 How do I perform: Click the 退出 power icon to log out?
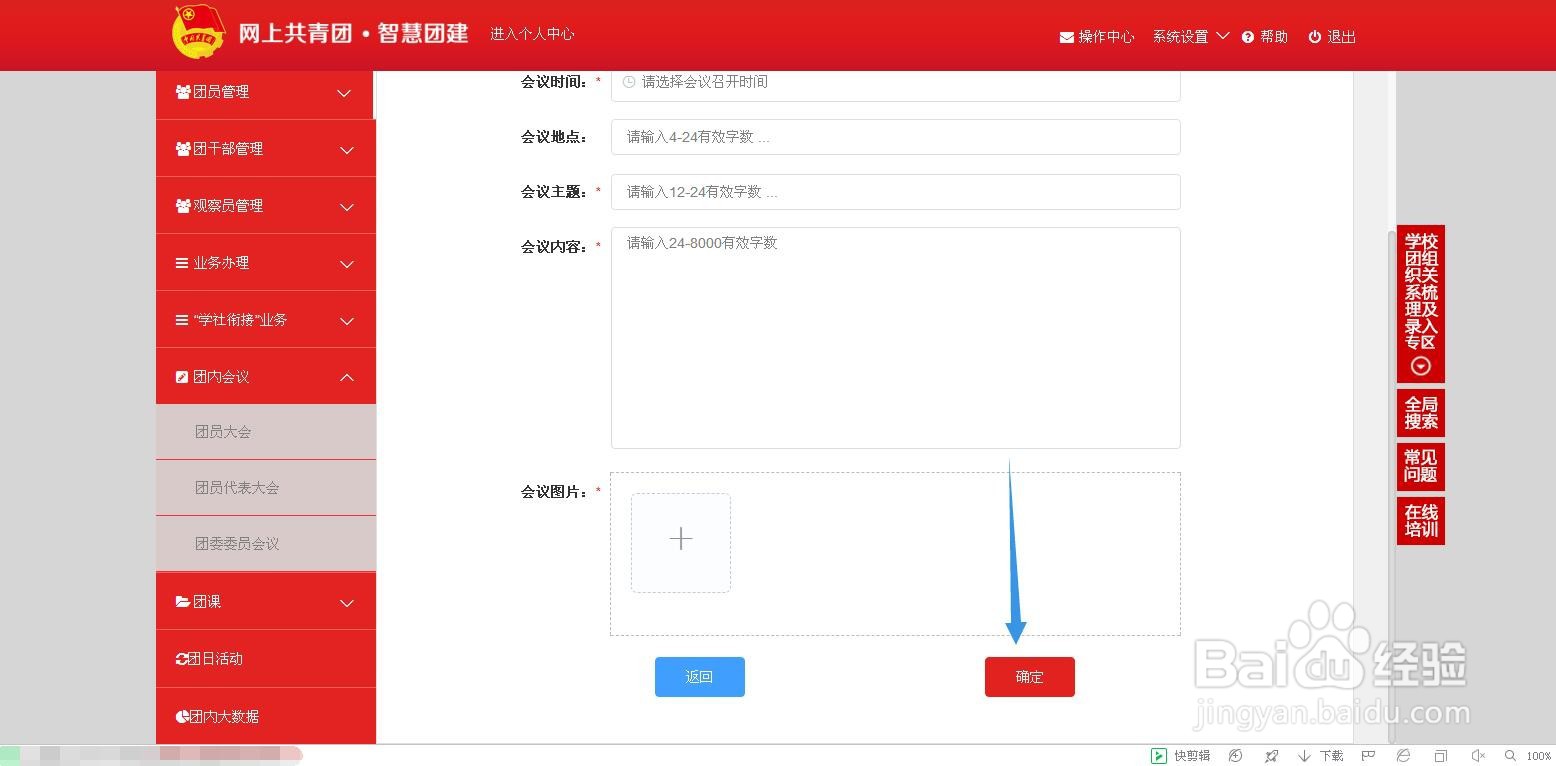(x=1313, y=37)
